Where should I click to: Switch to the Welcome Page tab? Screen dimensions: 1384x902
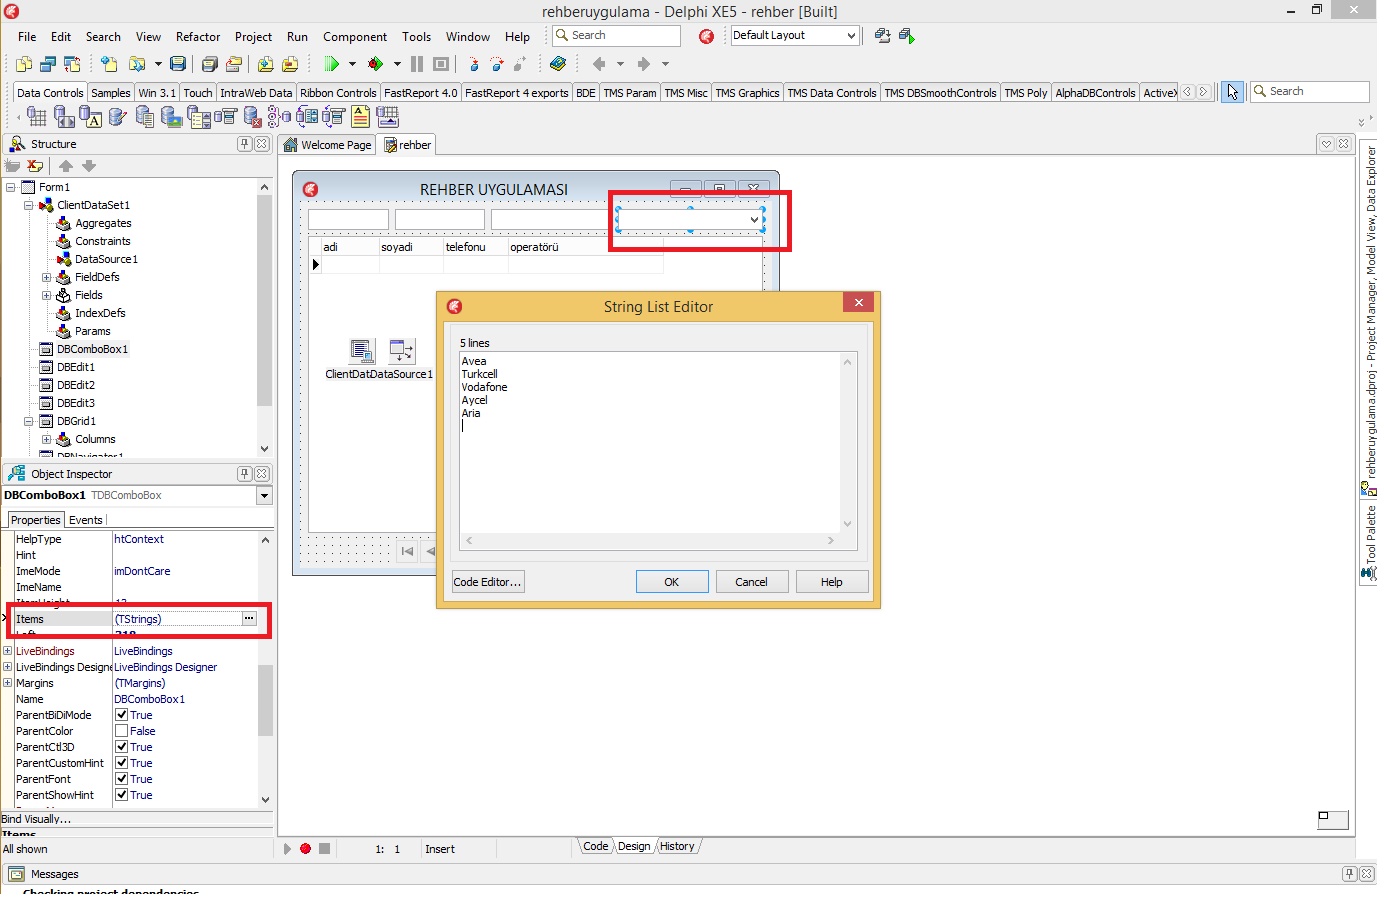point(328,145)
